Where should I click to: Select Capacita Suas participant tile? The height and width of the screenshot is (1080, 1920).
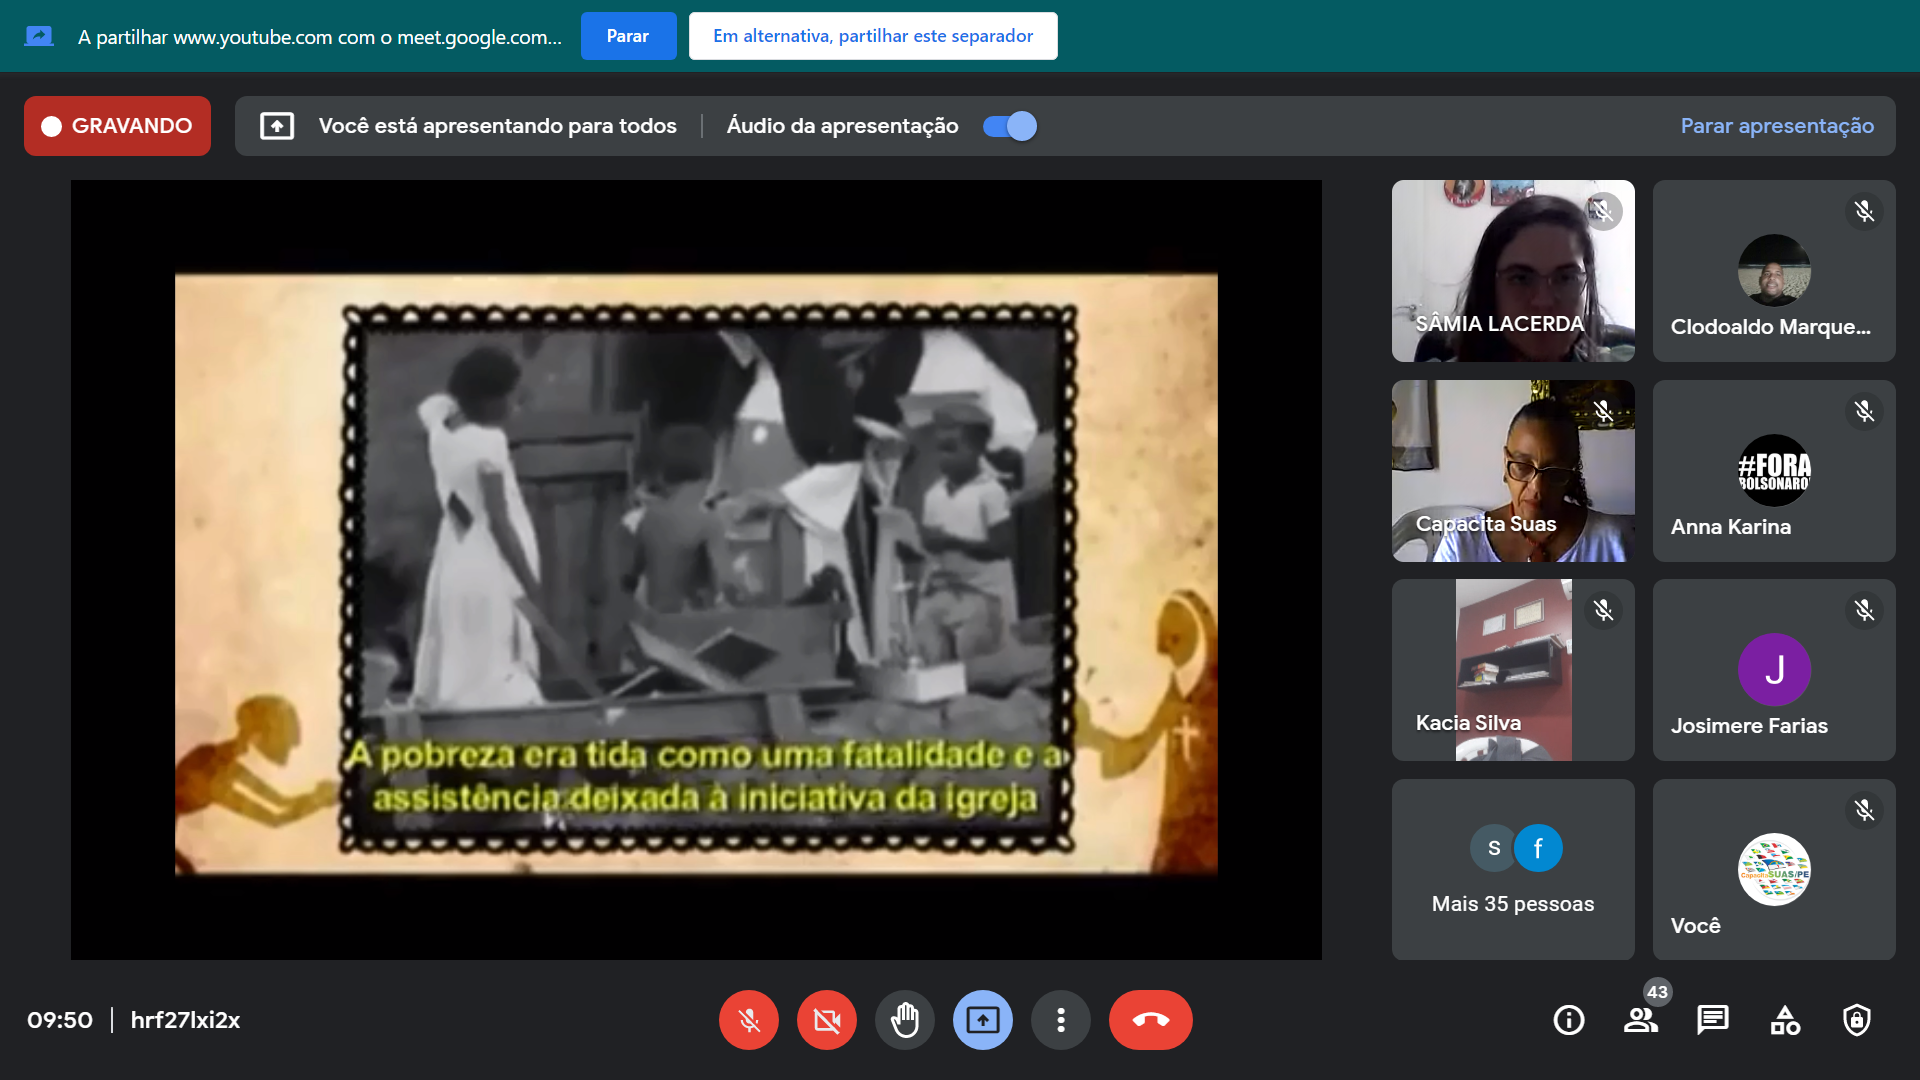1512,471
